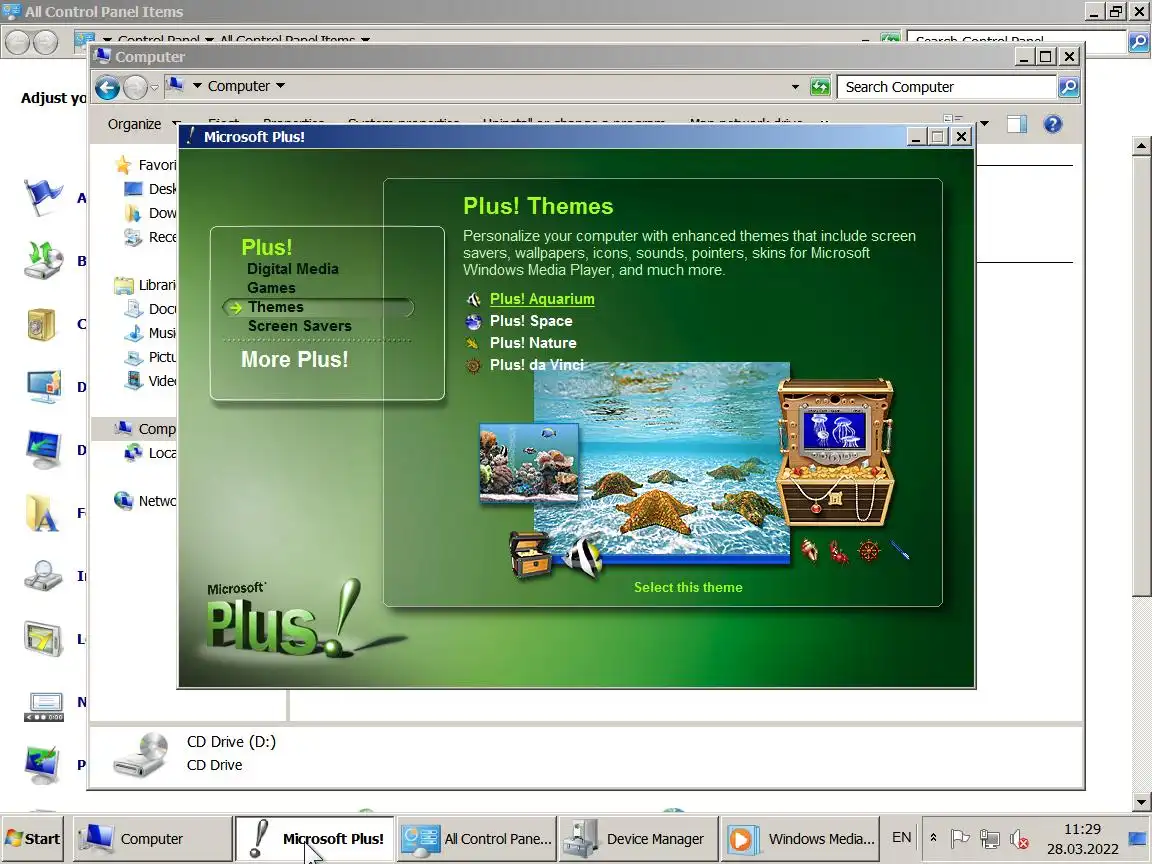1152x864 pixels.
Task: Click Control Panel search magnifier icon
Action: click(x=1139, y=42)
